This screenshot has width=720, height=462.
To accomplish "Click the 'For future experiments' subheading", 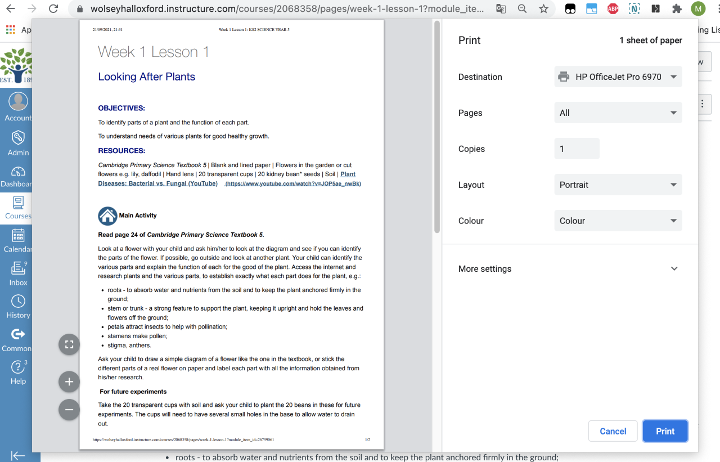I will pos(133,392).
